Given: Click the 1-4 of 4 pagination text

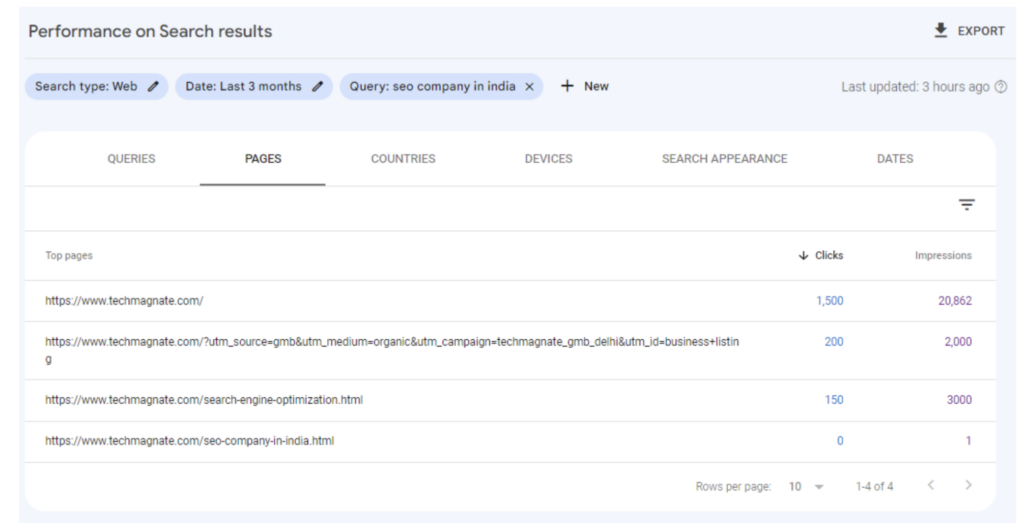Looking at the screenshot, I should coord(874,486).
